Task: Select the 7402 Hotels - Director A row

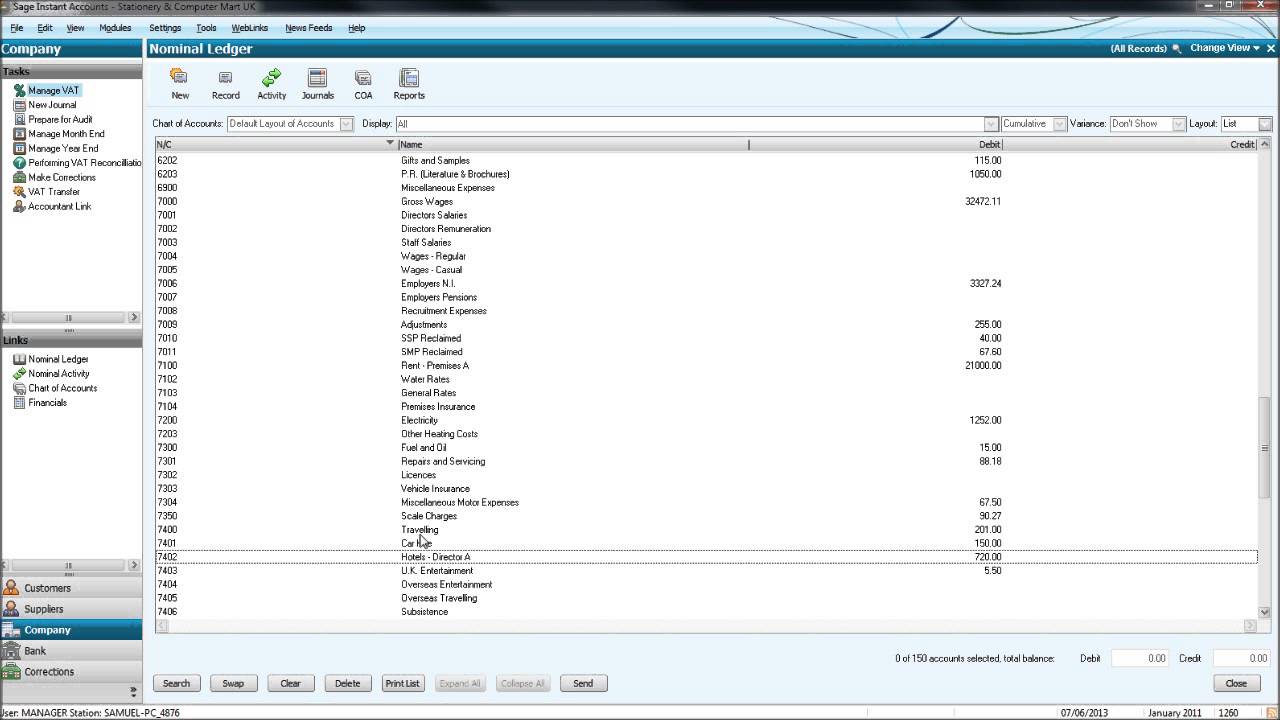Action: coord(706,557)
